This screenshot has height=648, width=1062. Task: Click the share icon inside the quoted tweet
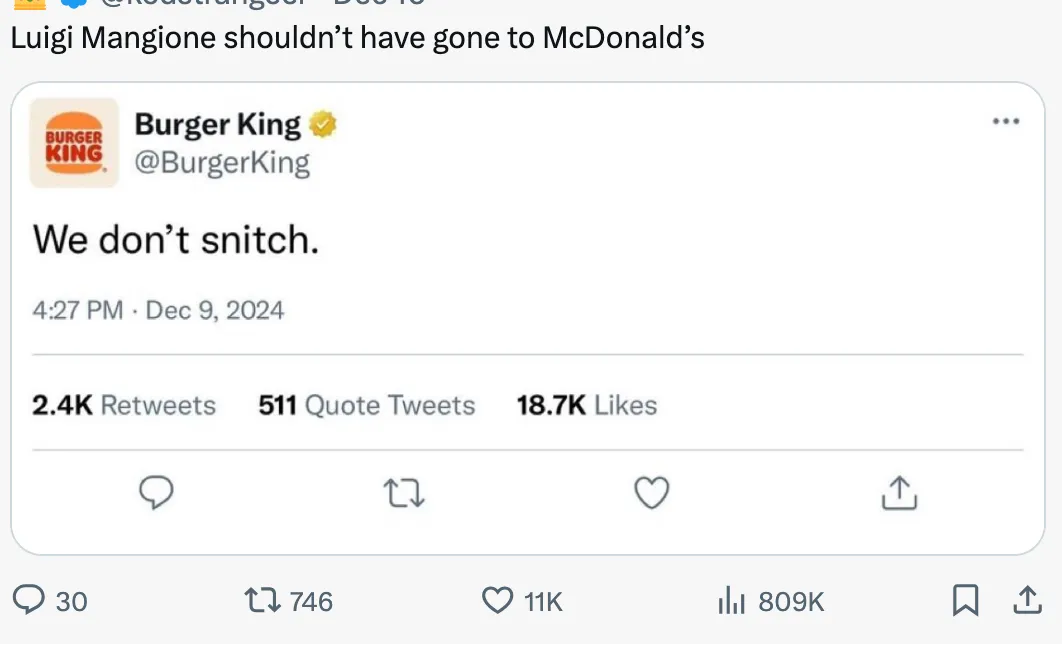coord(899,493)
